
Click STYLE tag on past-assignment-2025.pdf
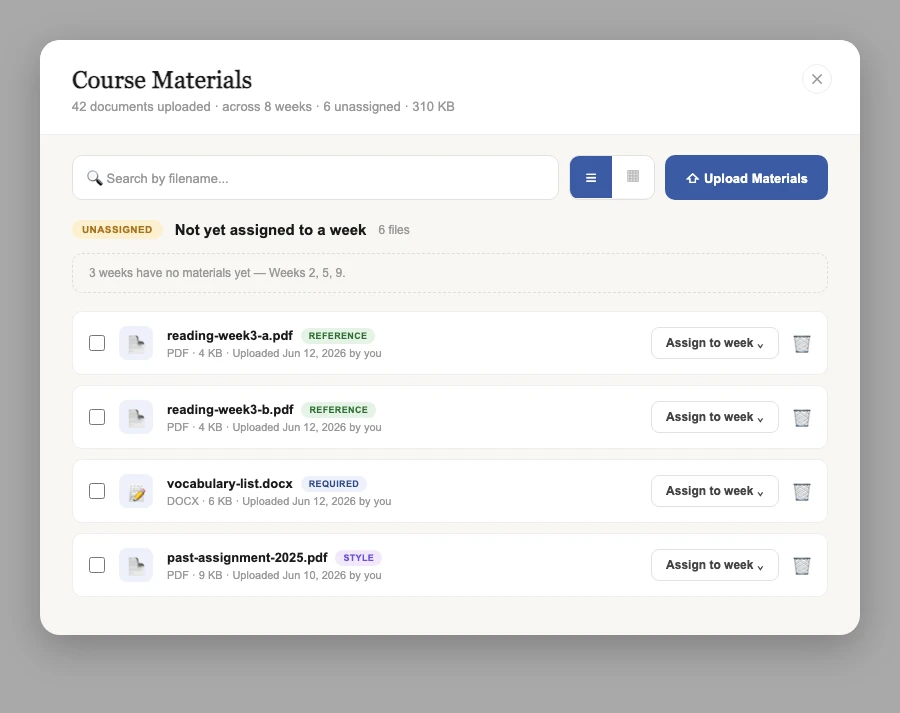point(358,558)
